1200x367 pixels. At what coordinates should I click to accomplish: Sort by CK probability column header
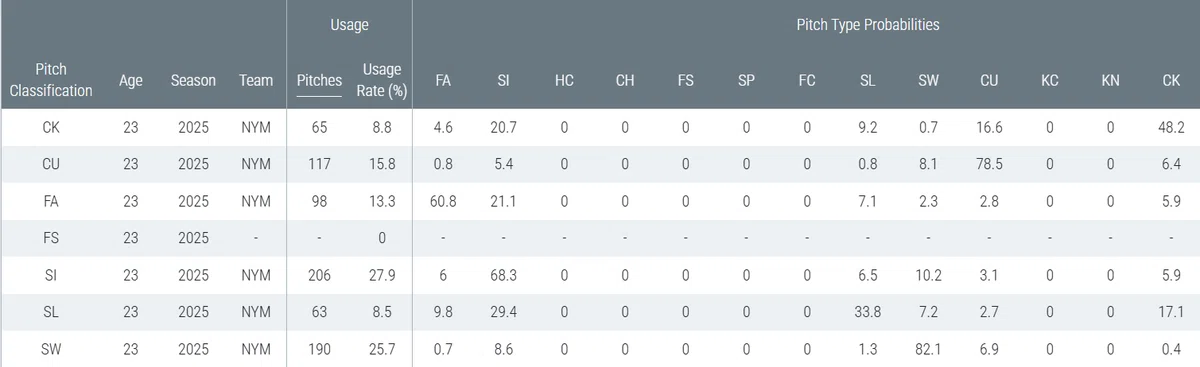1171,80
